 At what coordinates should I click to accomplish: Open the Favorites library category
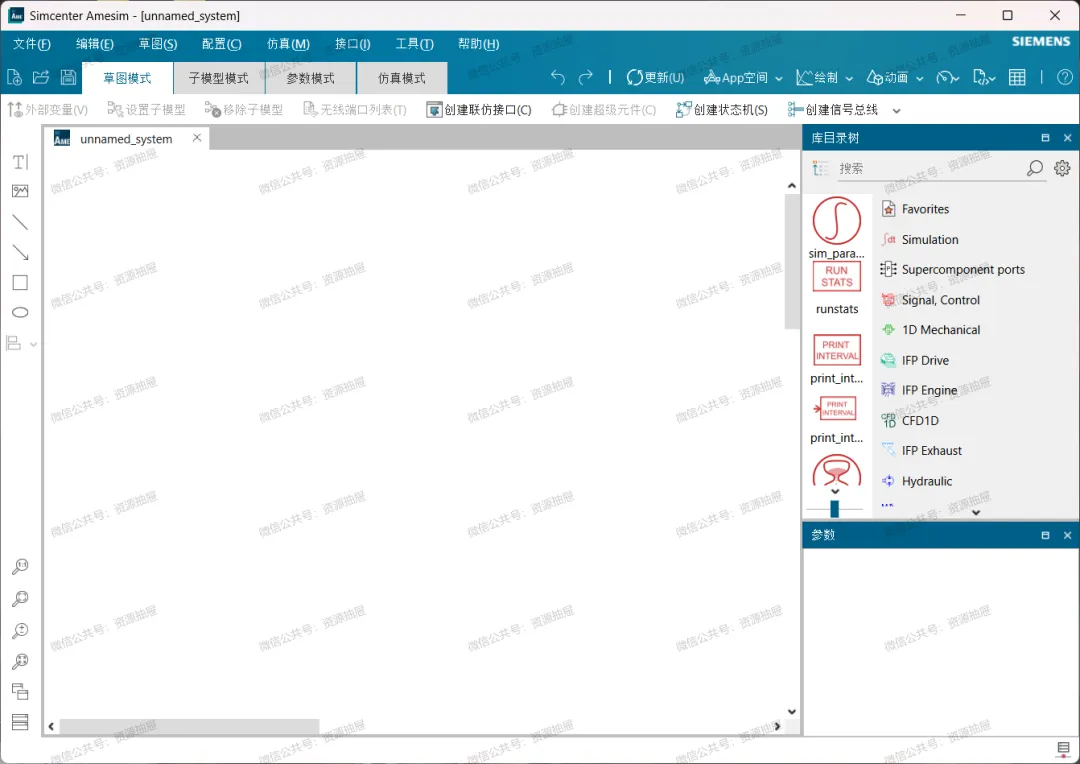[916, 209]
